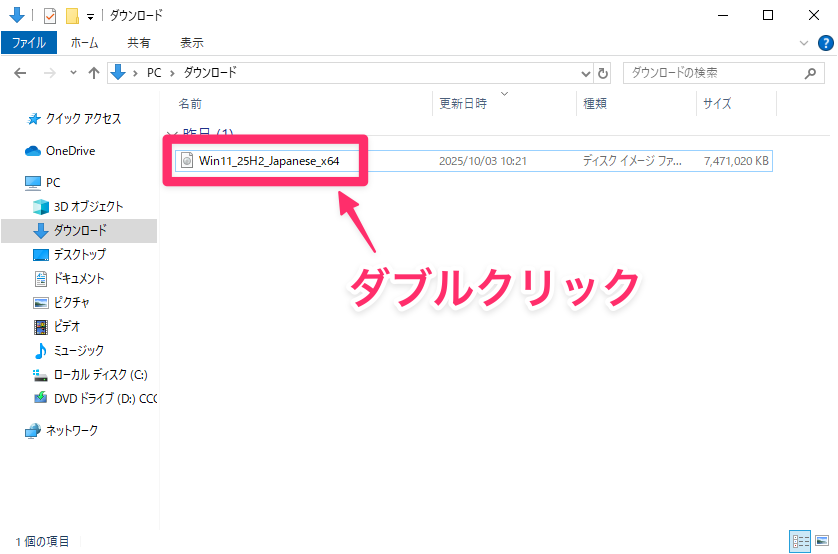Sort by 更新日時 column header
This screenshot has width=838, height=554.
pyautogui.click(x=463, y=103)
